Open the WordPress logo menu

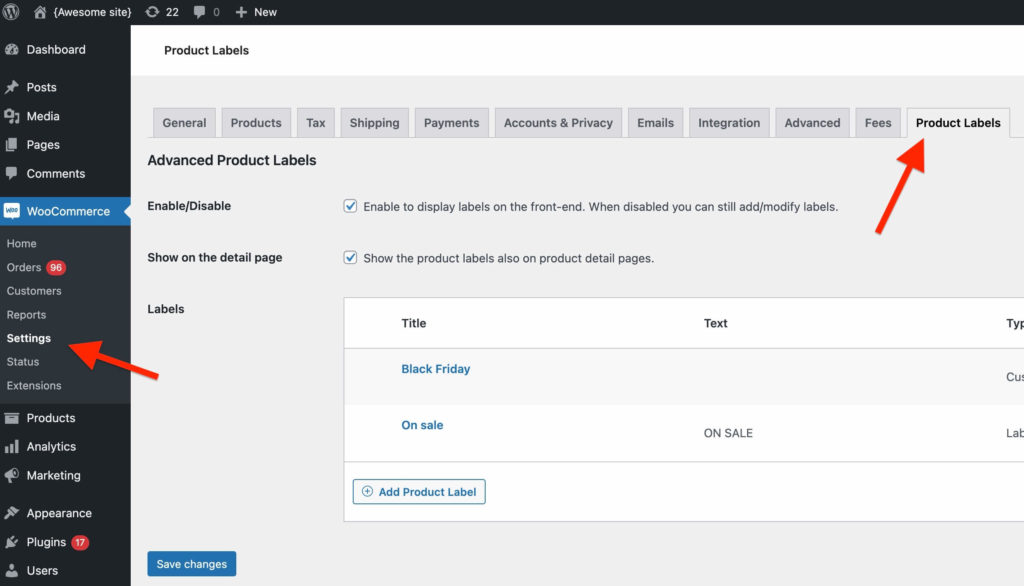coord(11,12)
